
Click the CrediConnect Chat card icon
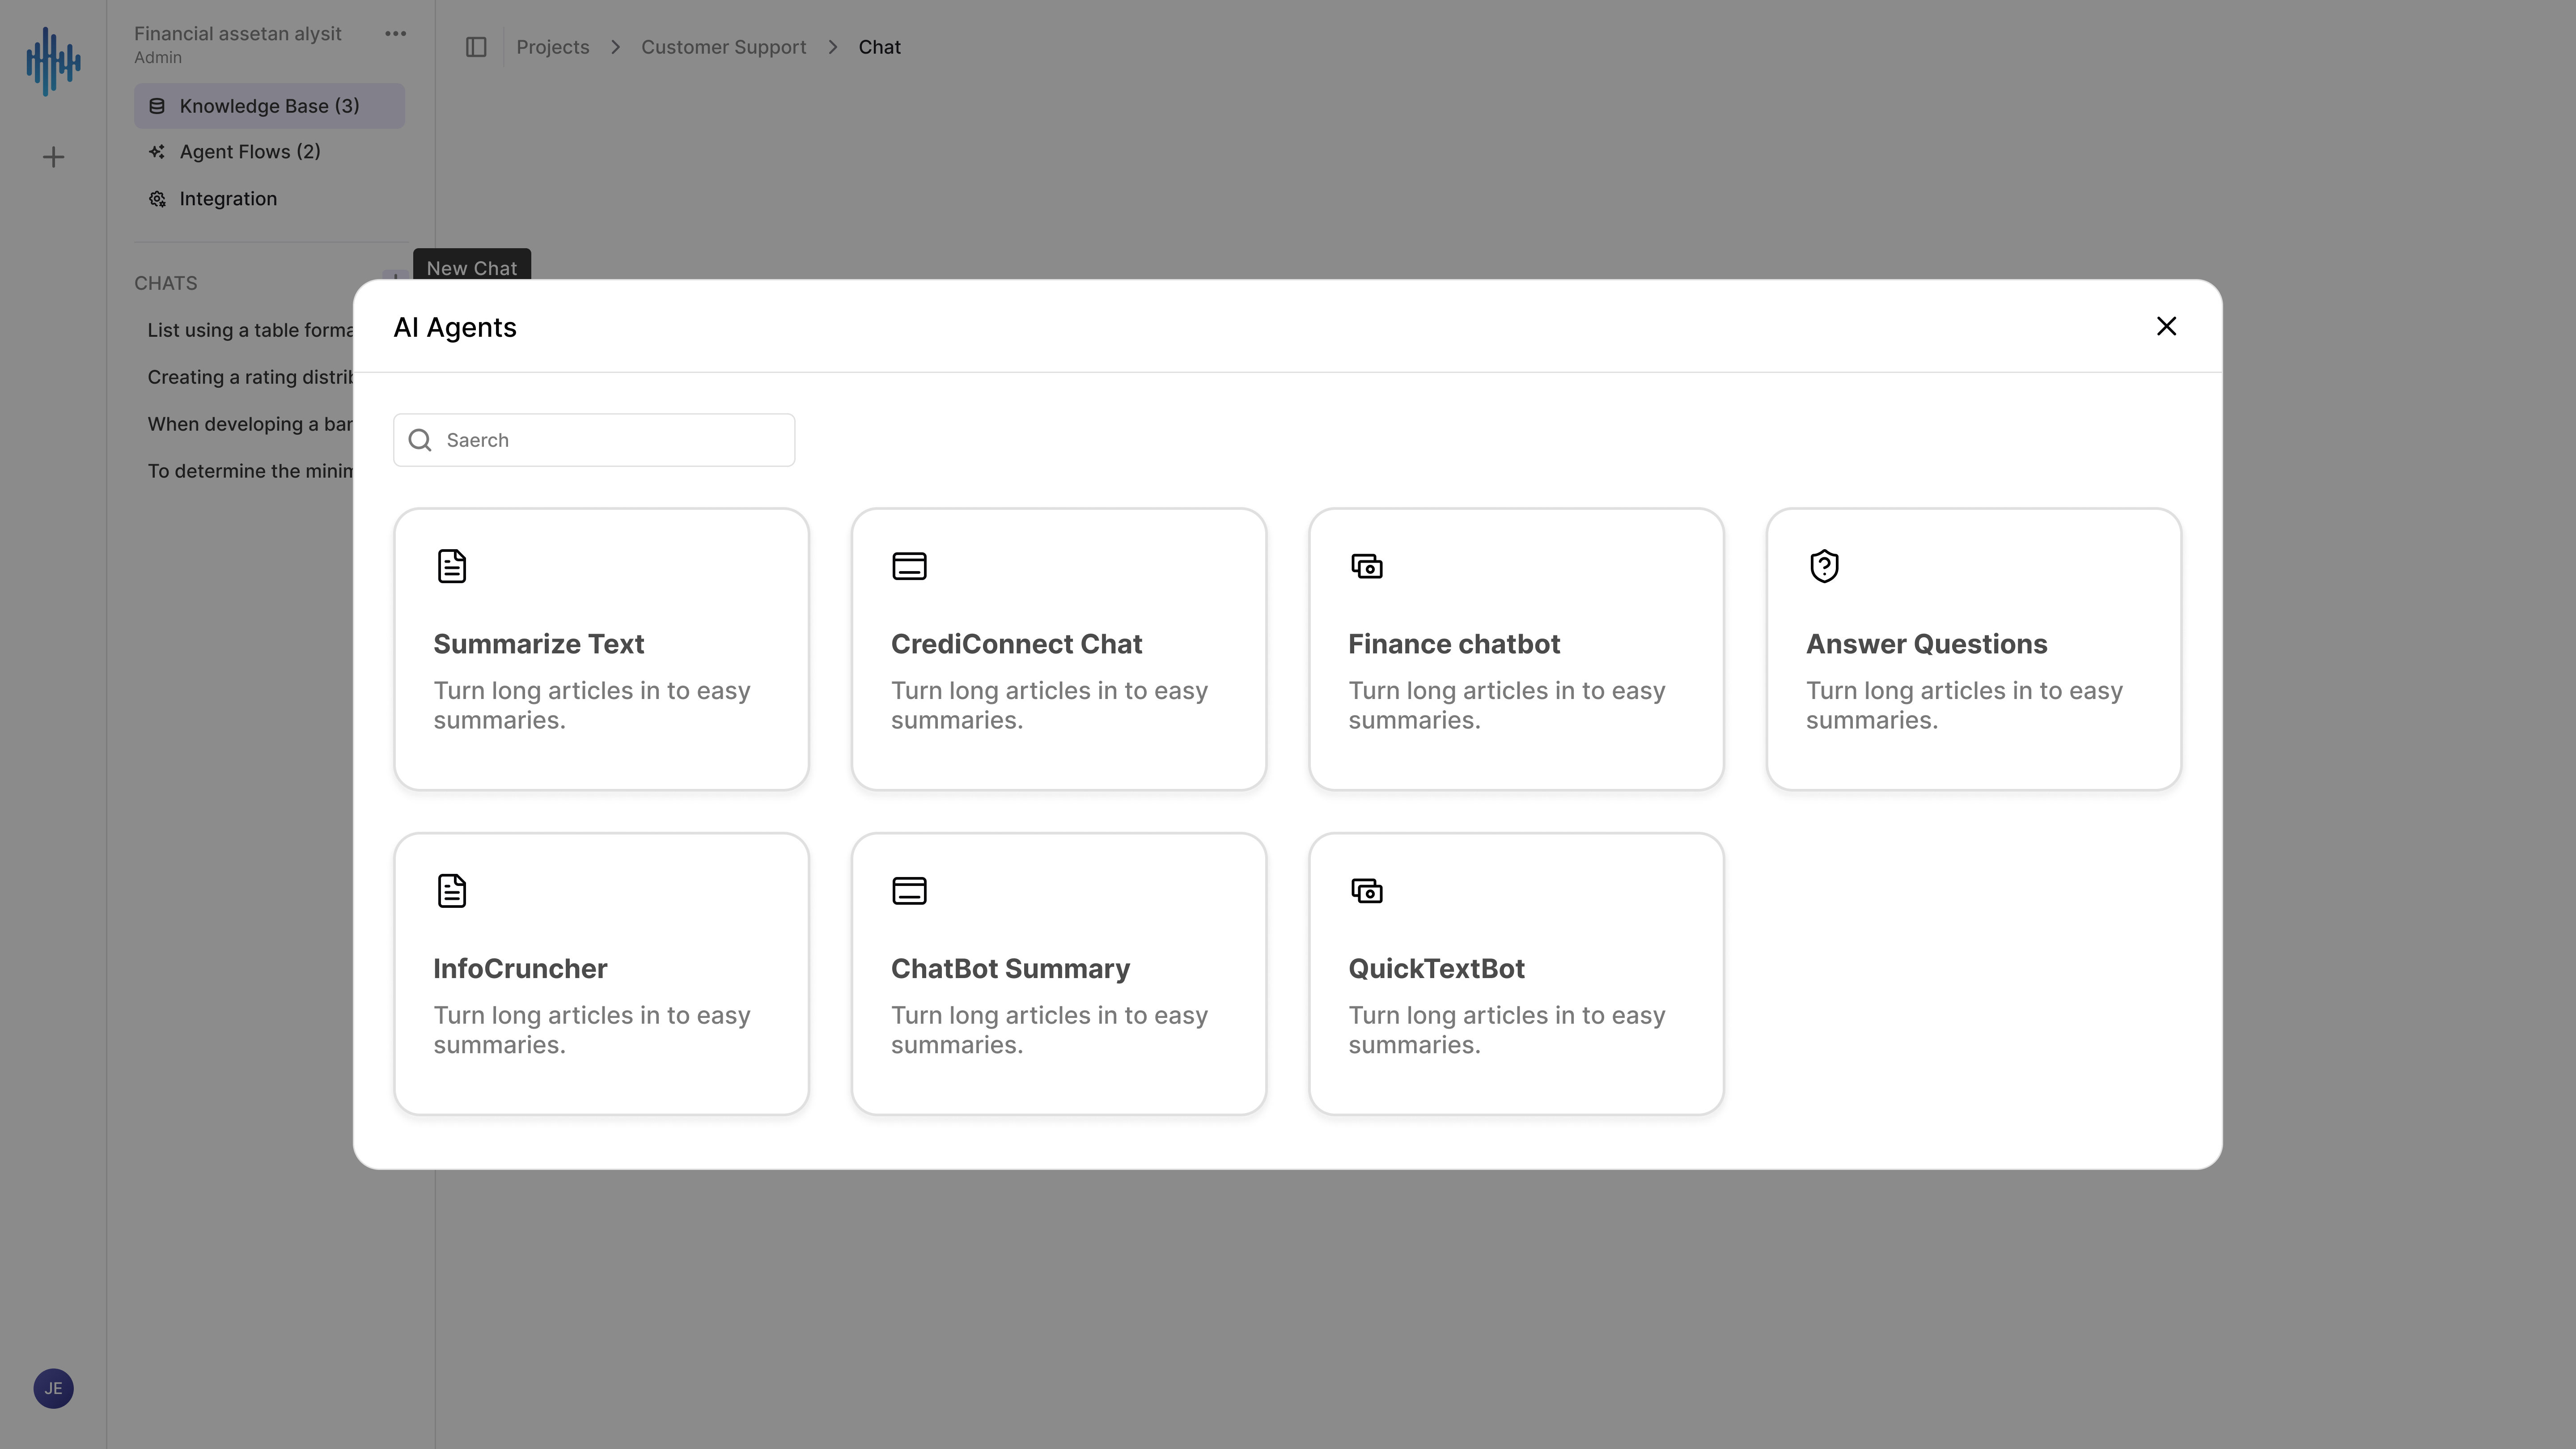click(909, 566)
